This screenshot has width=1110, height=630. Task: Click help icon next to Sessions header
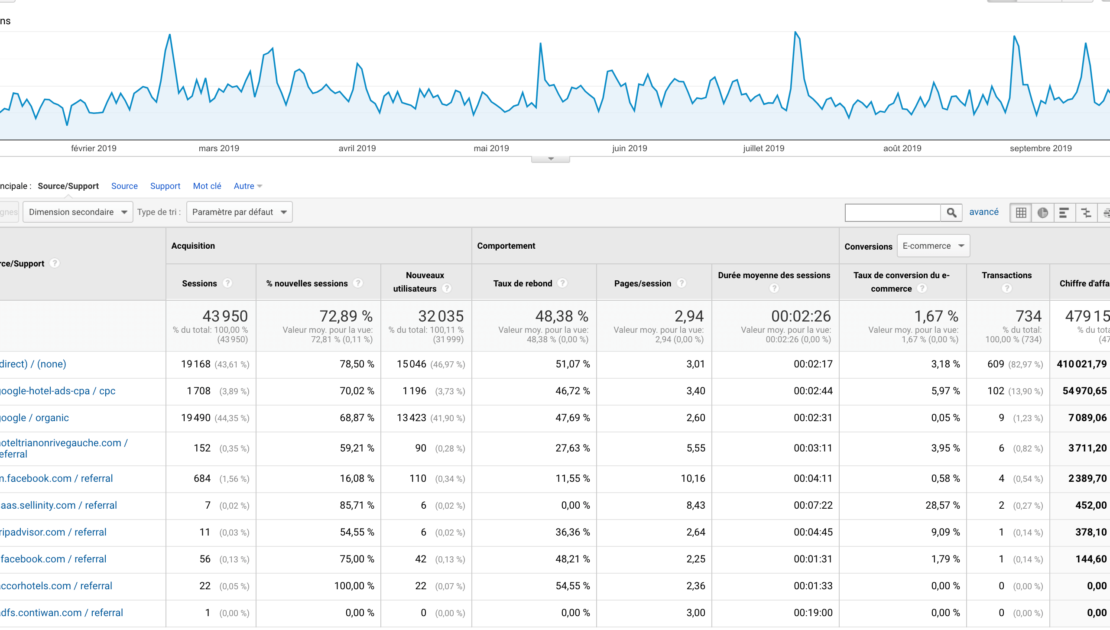coord(227,284)
